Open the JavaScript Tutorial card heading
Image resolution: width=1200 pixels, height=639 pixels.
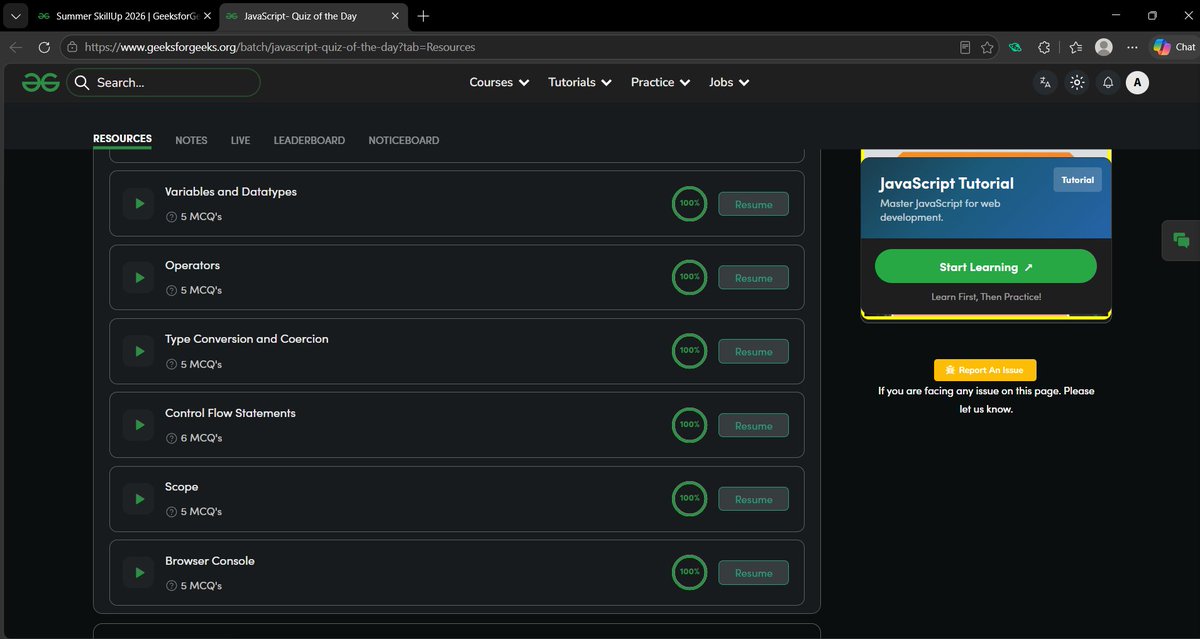[x=946, y=183]
